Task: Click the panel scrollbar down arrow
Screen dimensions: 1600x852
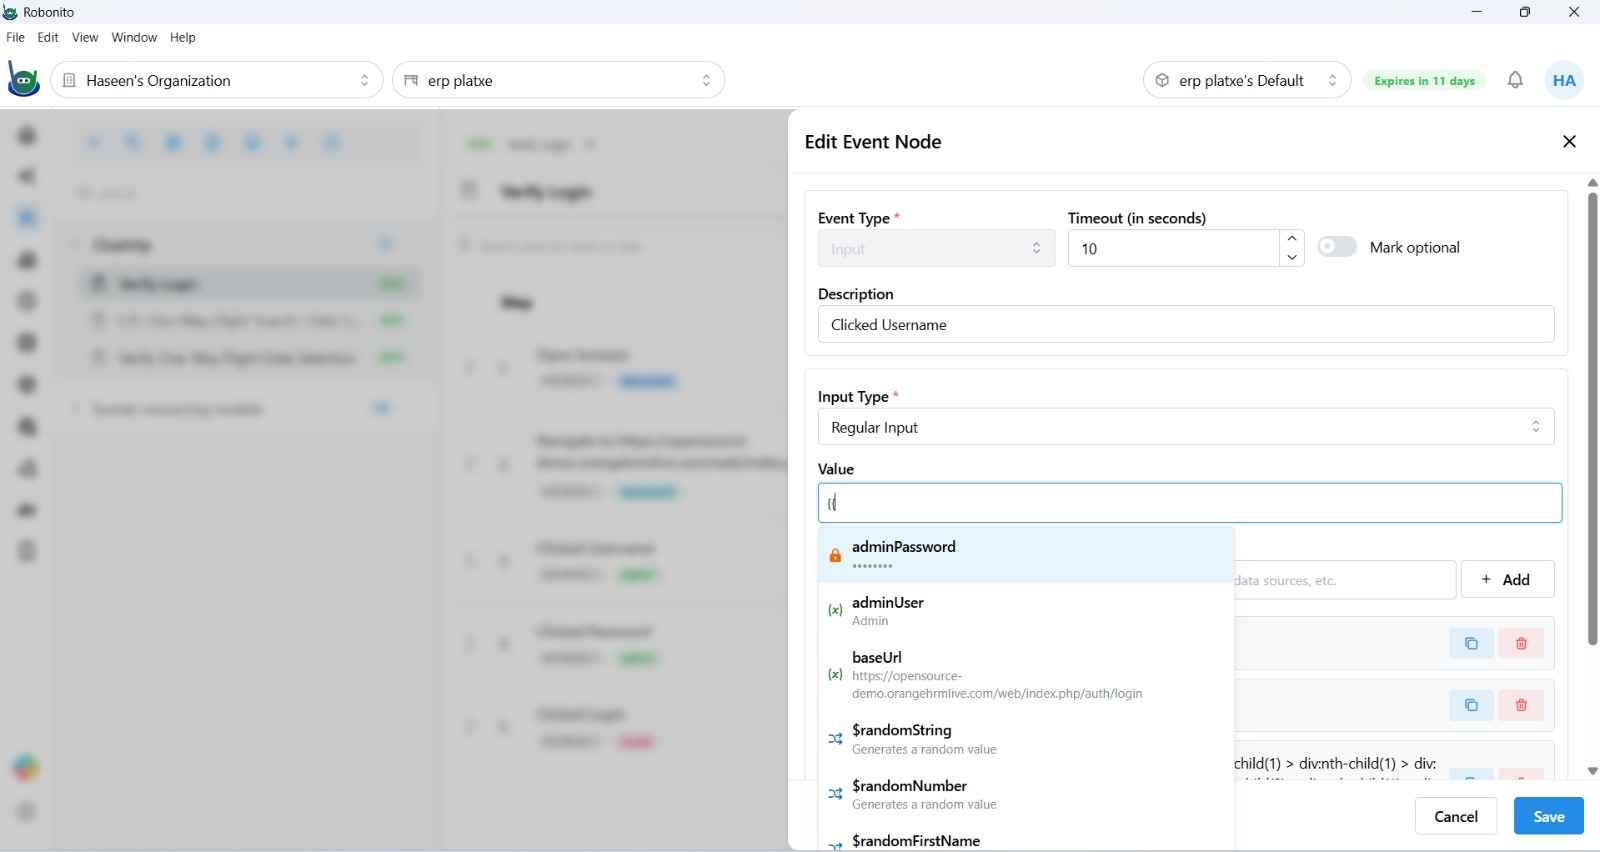Action: pos(1592,771)
